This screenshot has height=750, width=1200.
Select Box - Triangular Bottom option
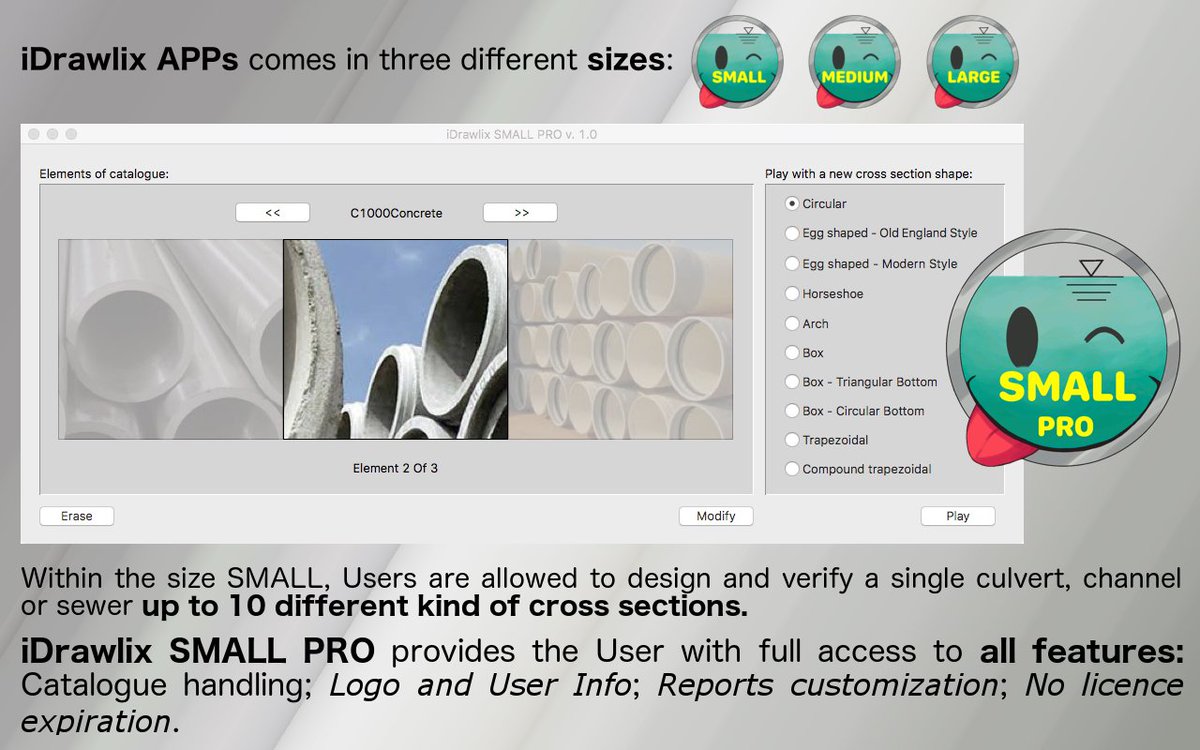[x=792, y=382]
